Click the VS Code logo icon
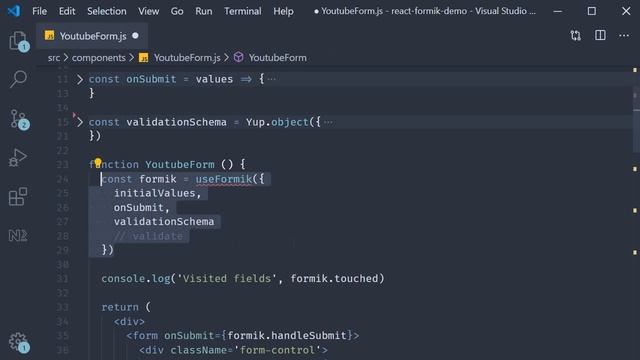This screenshot has width=640, height=360. [x=13, y=11]
